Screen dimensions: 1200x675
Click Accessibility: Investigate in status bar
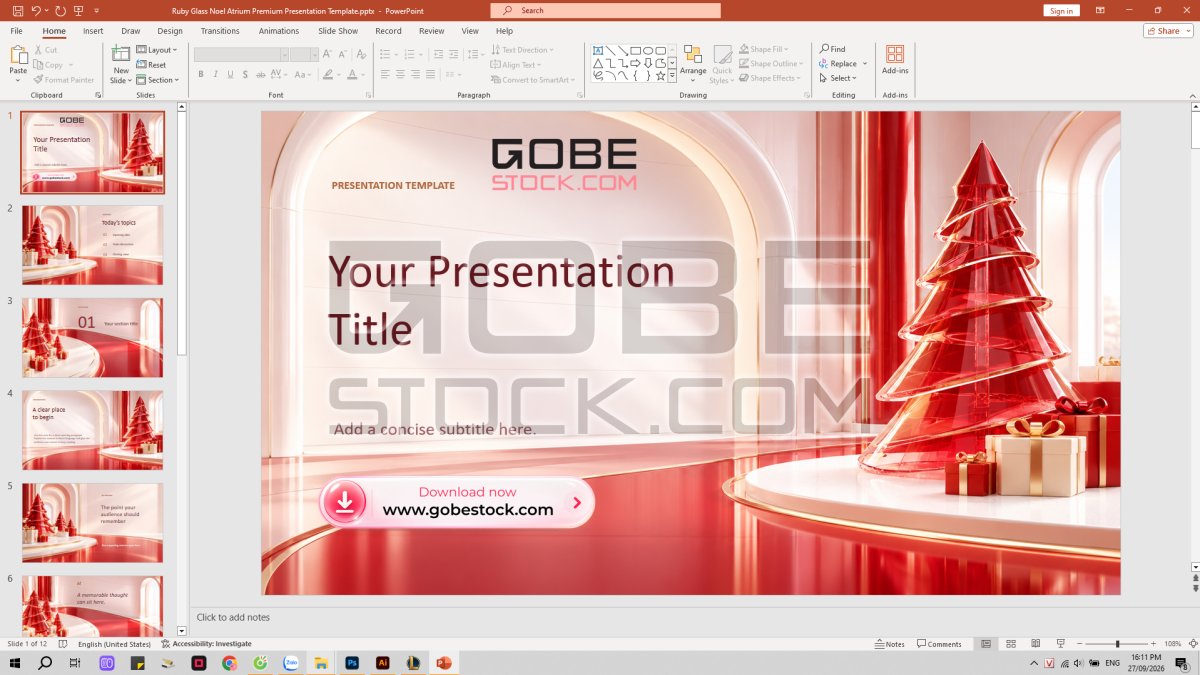click(206, 644)
